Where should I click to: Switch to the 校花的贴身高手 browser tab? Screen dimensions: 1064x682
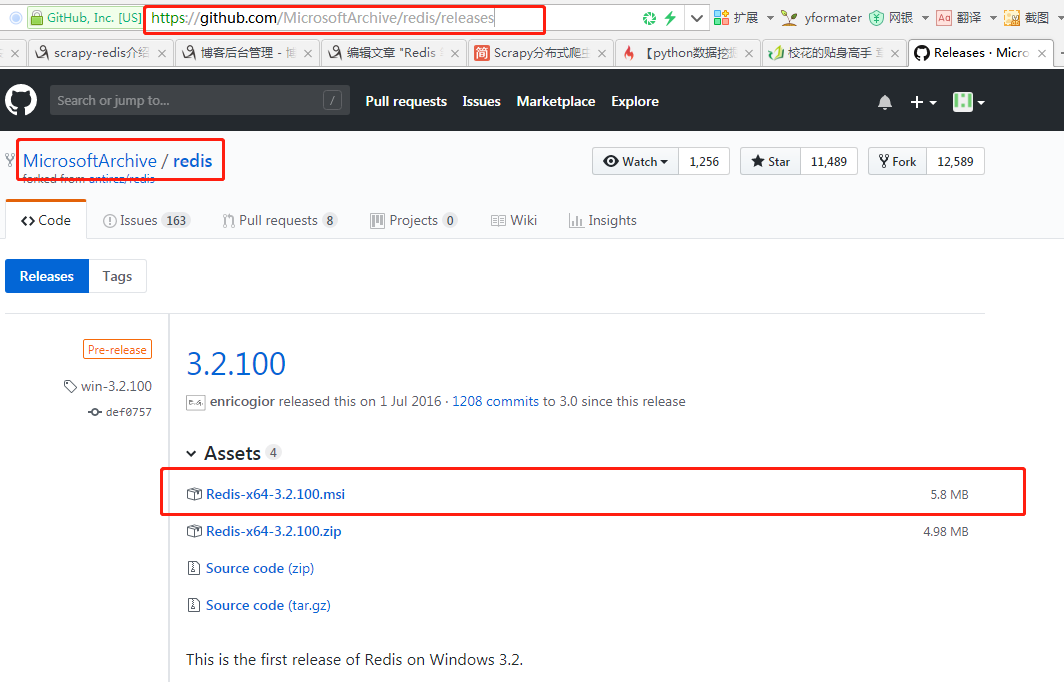click(835, 53)
